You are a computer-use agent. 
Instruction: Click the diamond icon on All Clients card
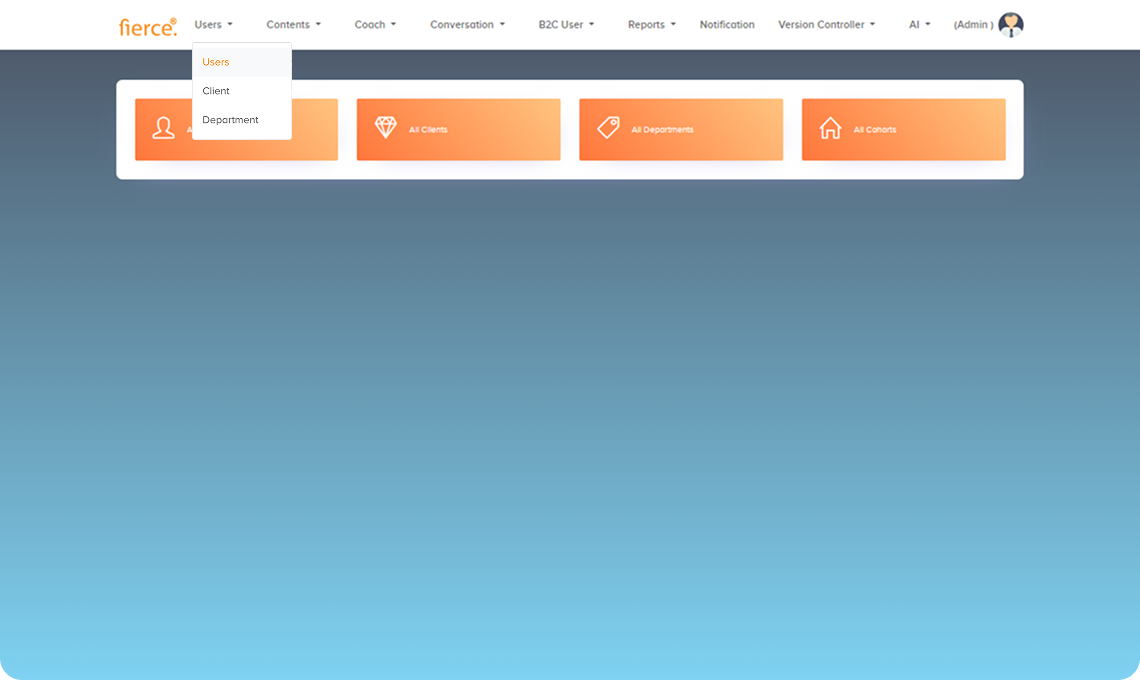[386, 128]
